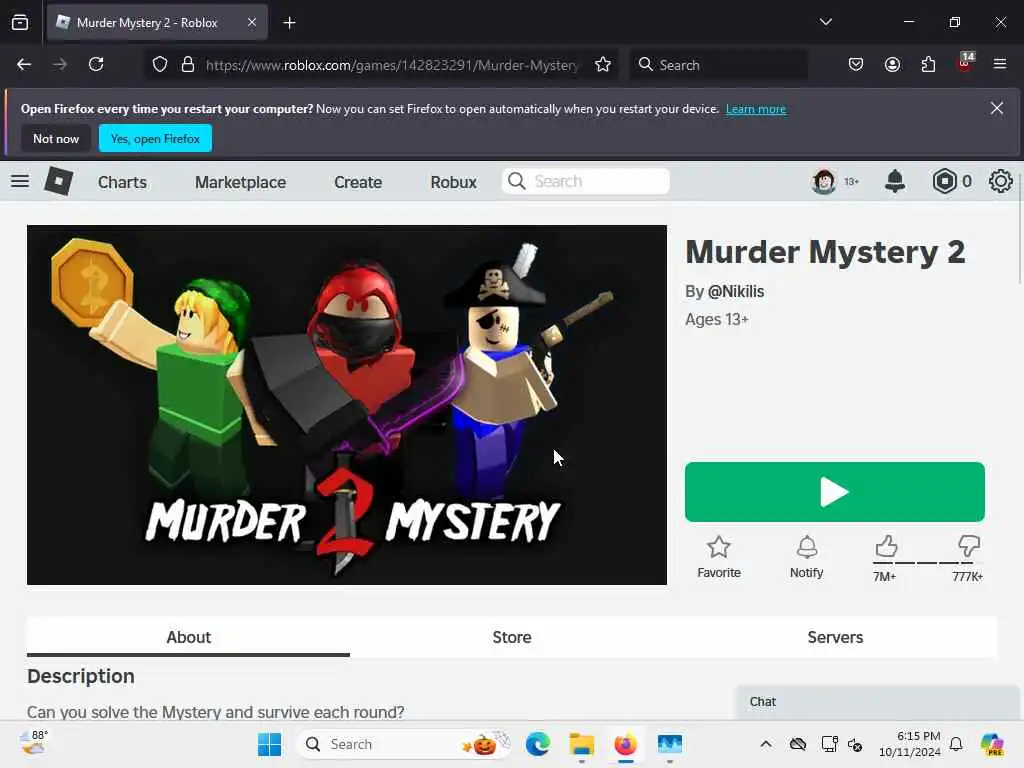The image size is (1024, 768).
Task: Open the Windows Start menu
Action: click(x=269, y=744)
